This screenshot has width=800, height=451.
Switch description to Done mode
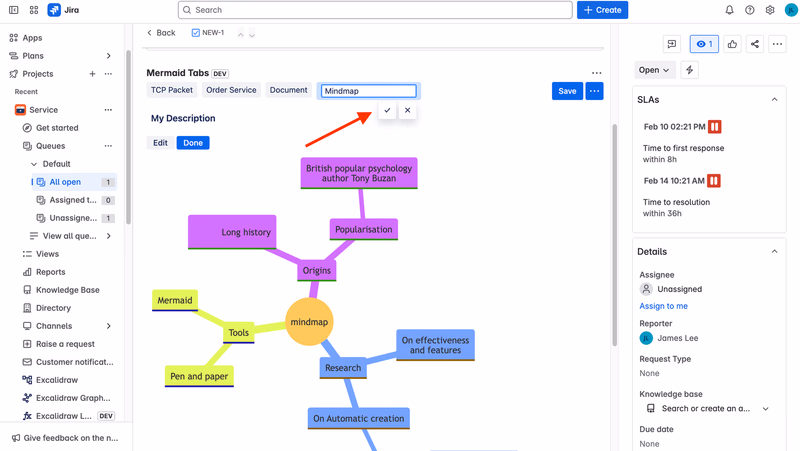[193, 143]
